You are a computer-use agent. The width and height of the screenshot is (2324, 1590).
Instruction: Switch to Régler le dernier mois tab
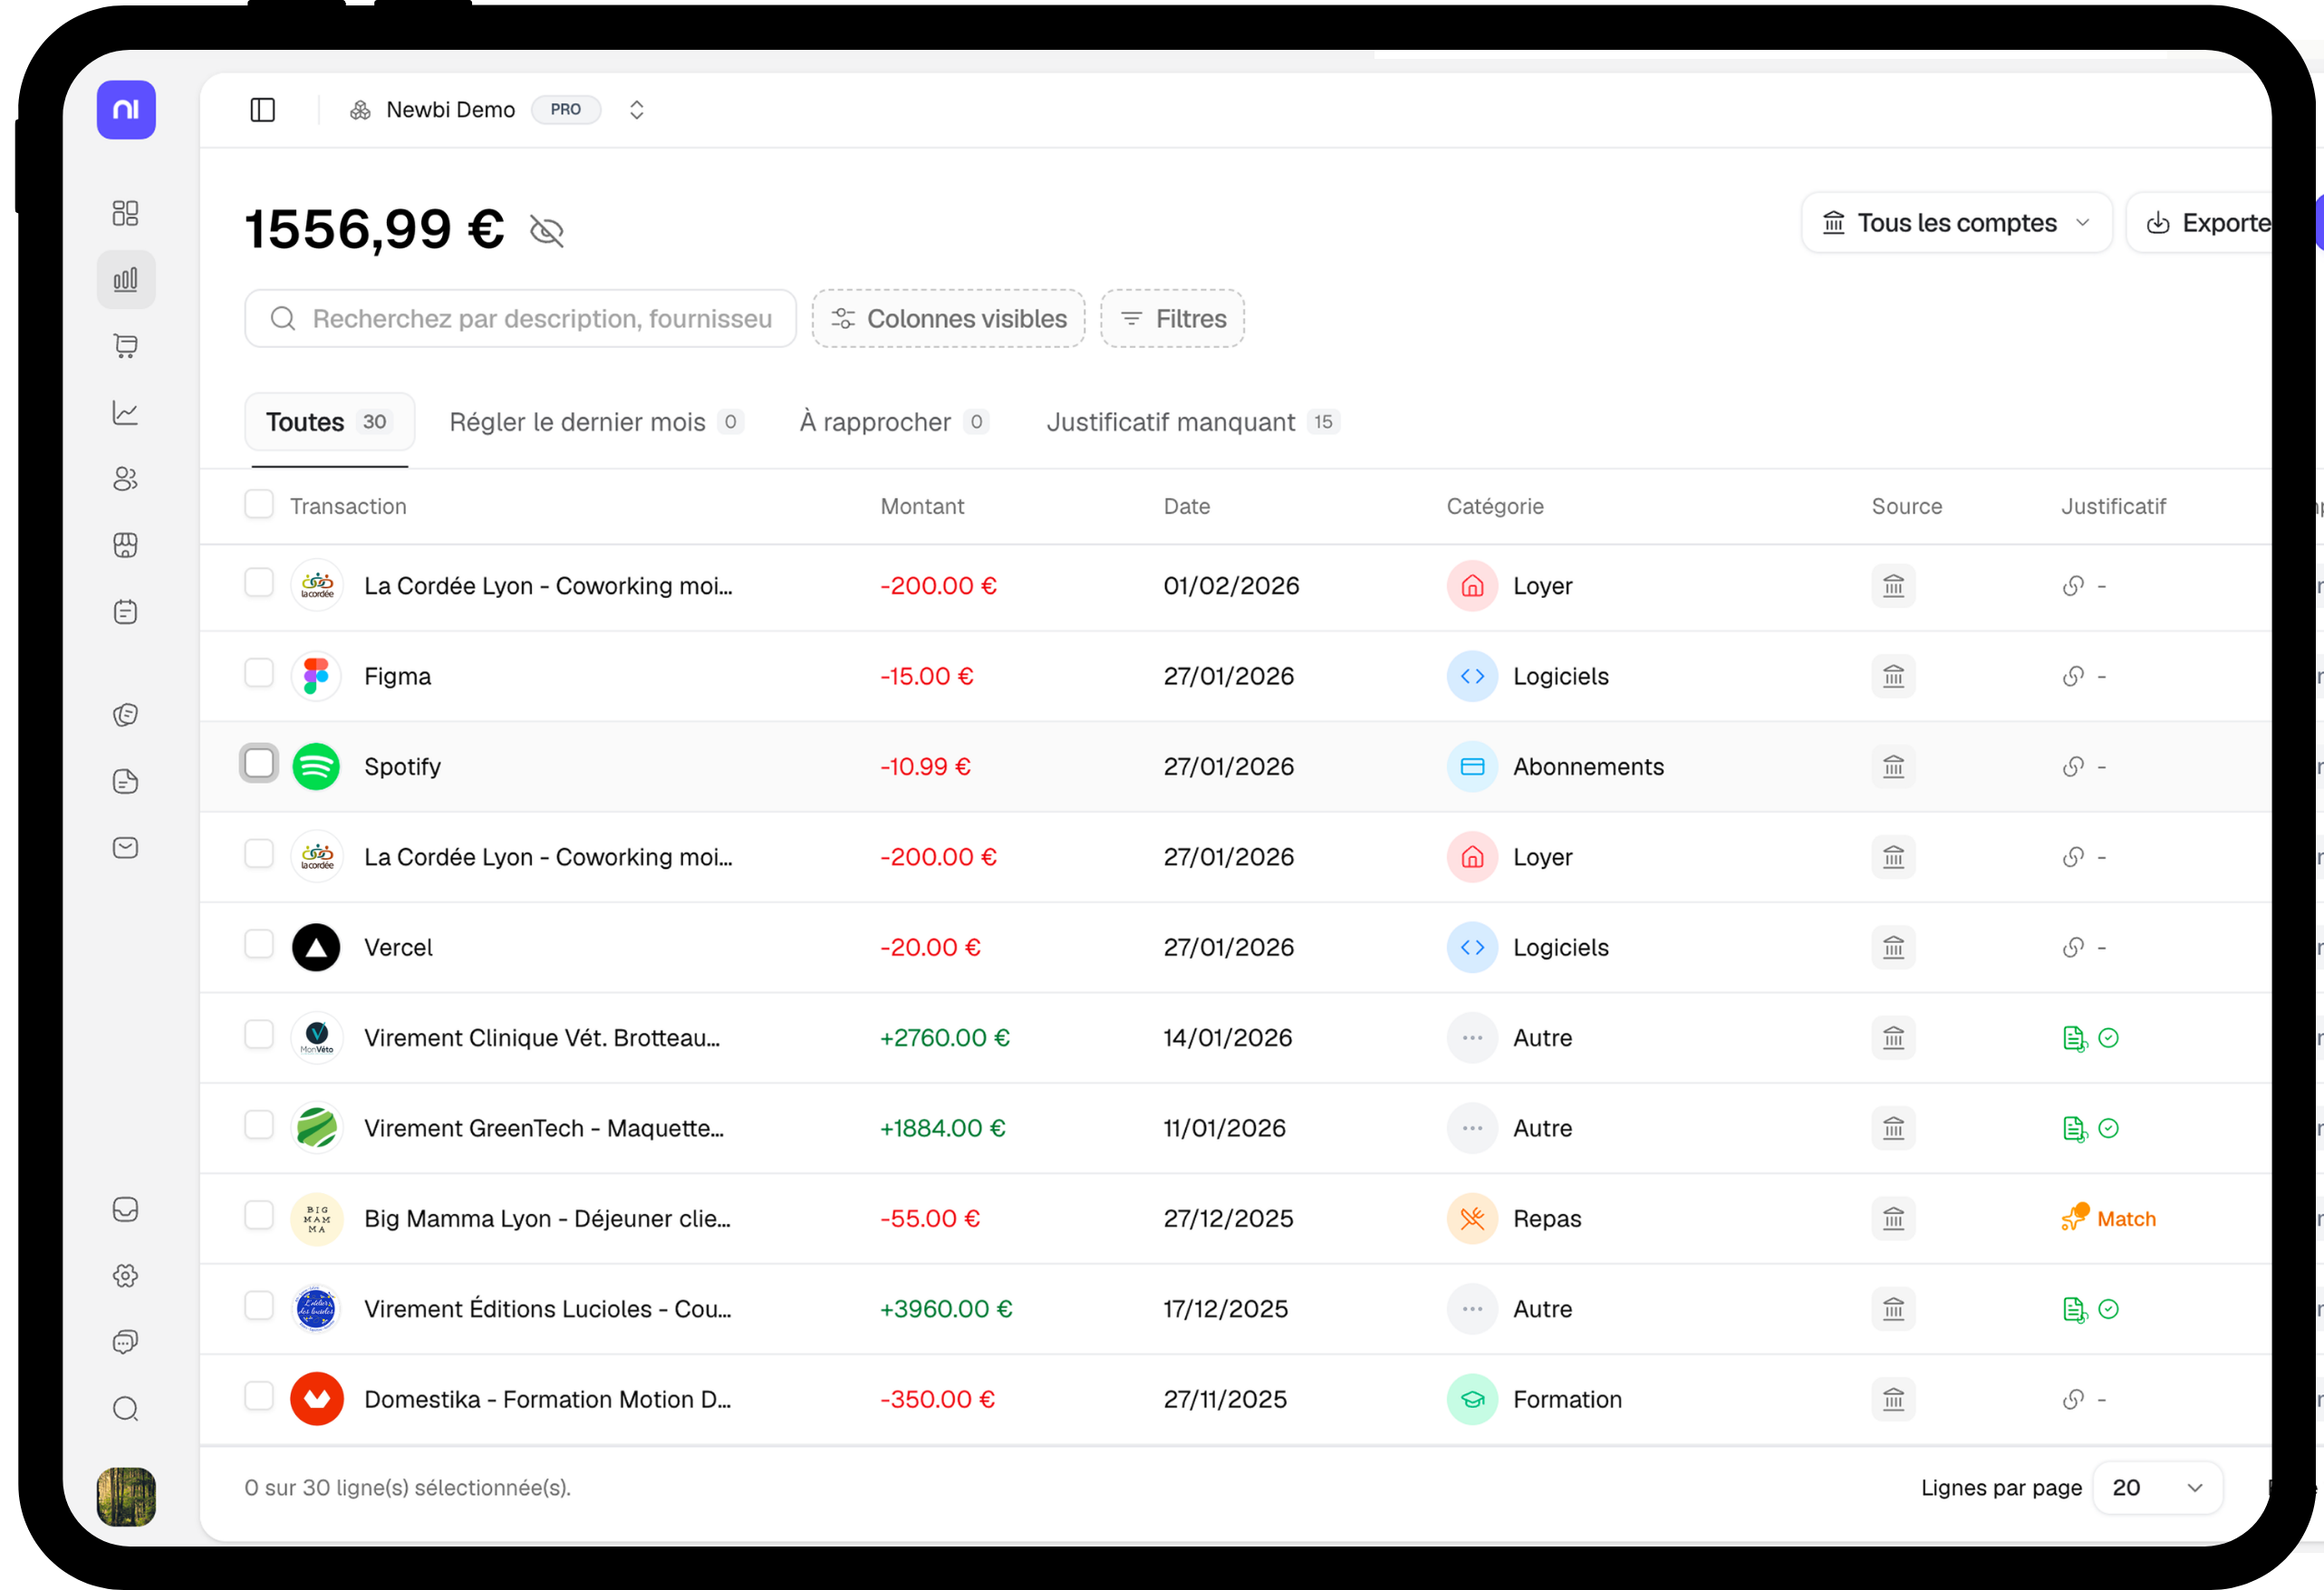[x=596, y=422]
